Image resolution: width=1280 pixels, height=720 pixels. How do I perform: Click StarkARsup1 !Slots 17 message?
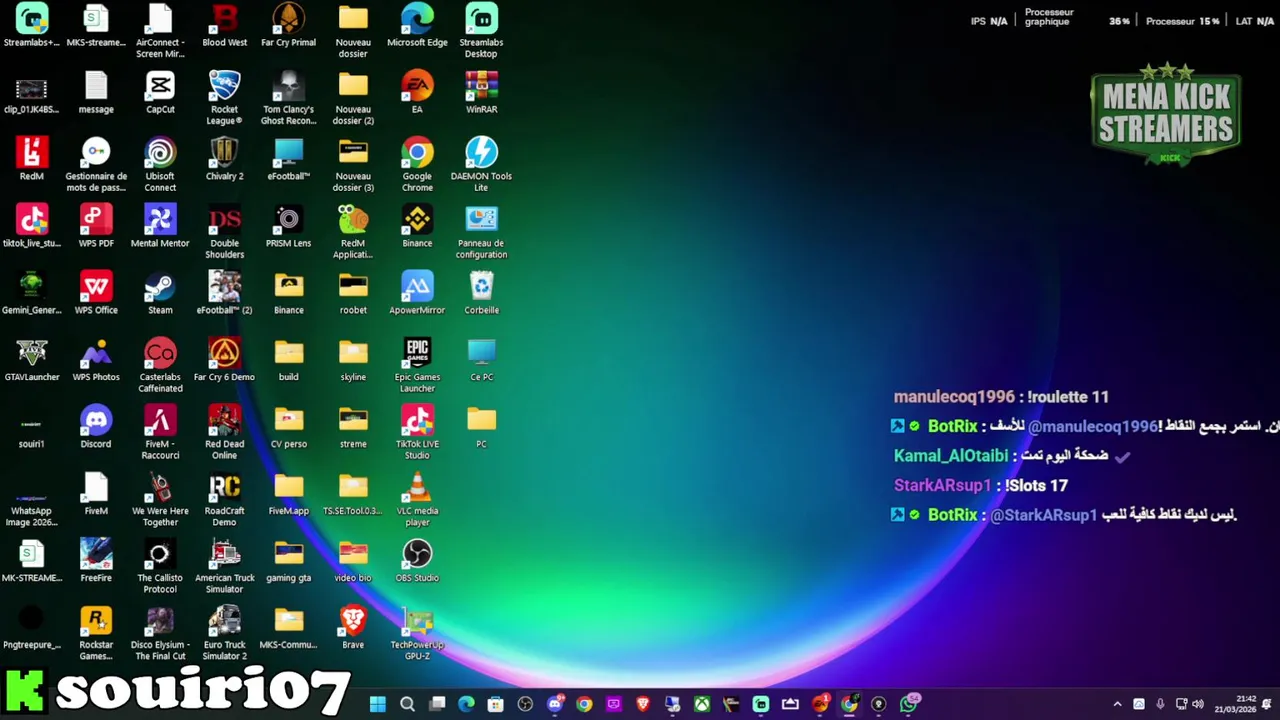(981, 485)
